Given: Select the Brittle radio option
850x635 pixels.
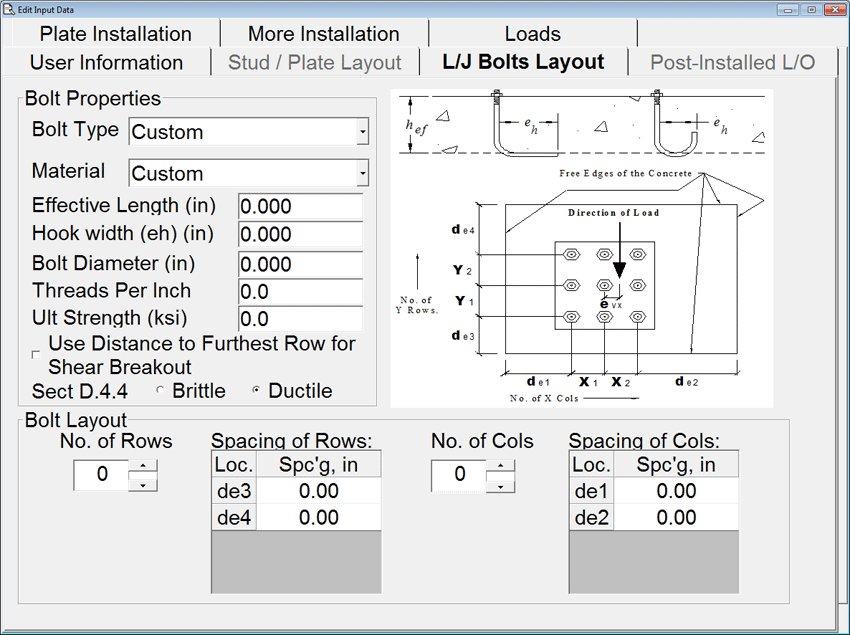Looking at the screenshot, I should point(160,391).
